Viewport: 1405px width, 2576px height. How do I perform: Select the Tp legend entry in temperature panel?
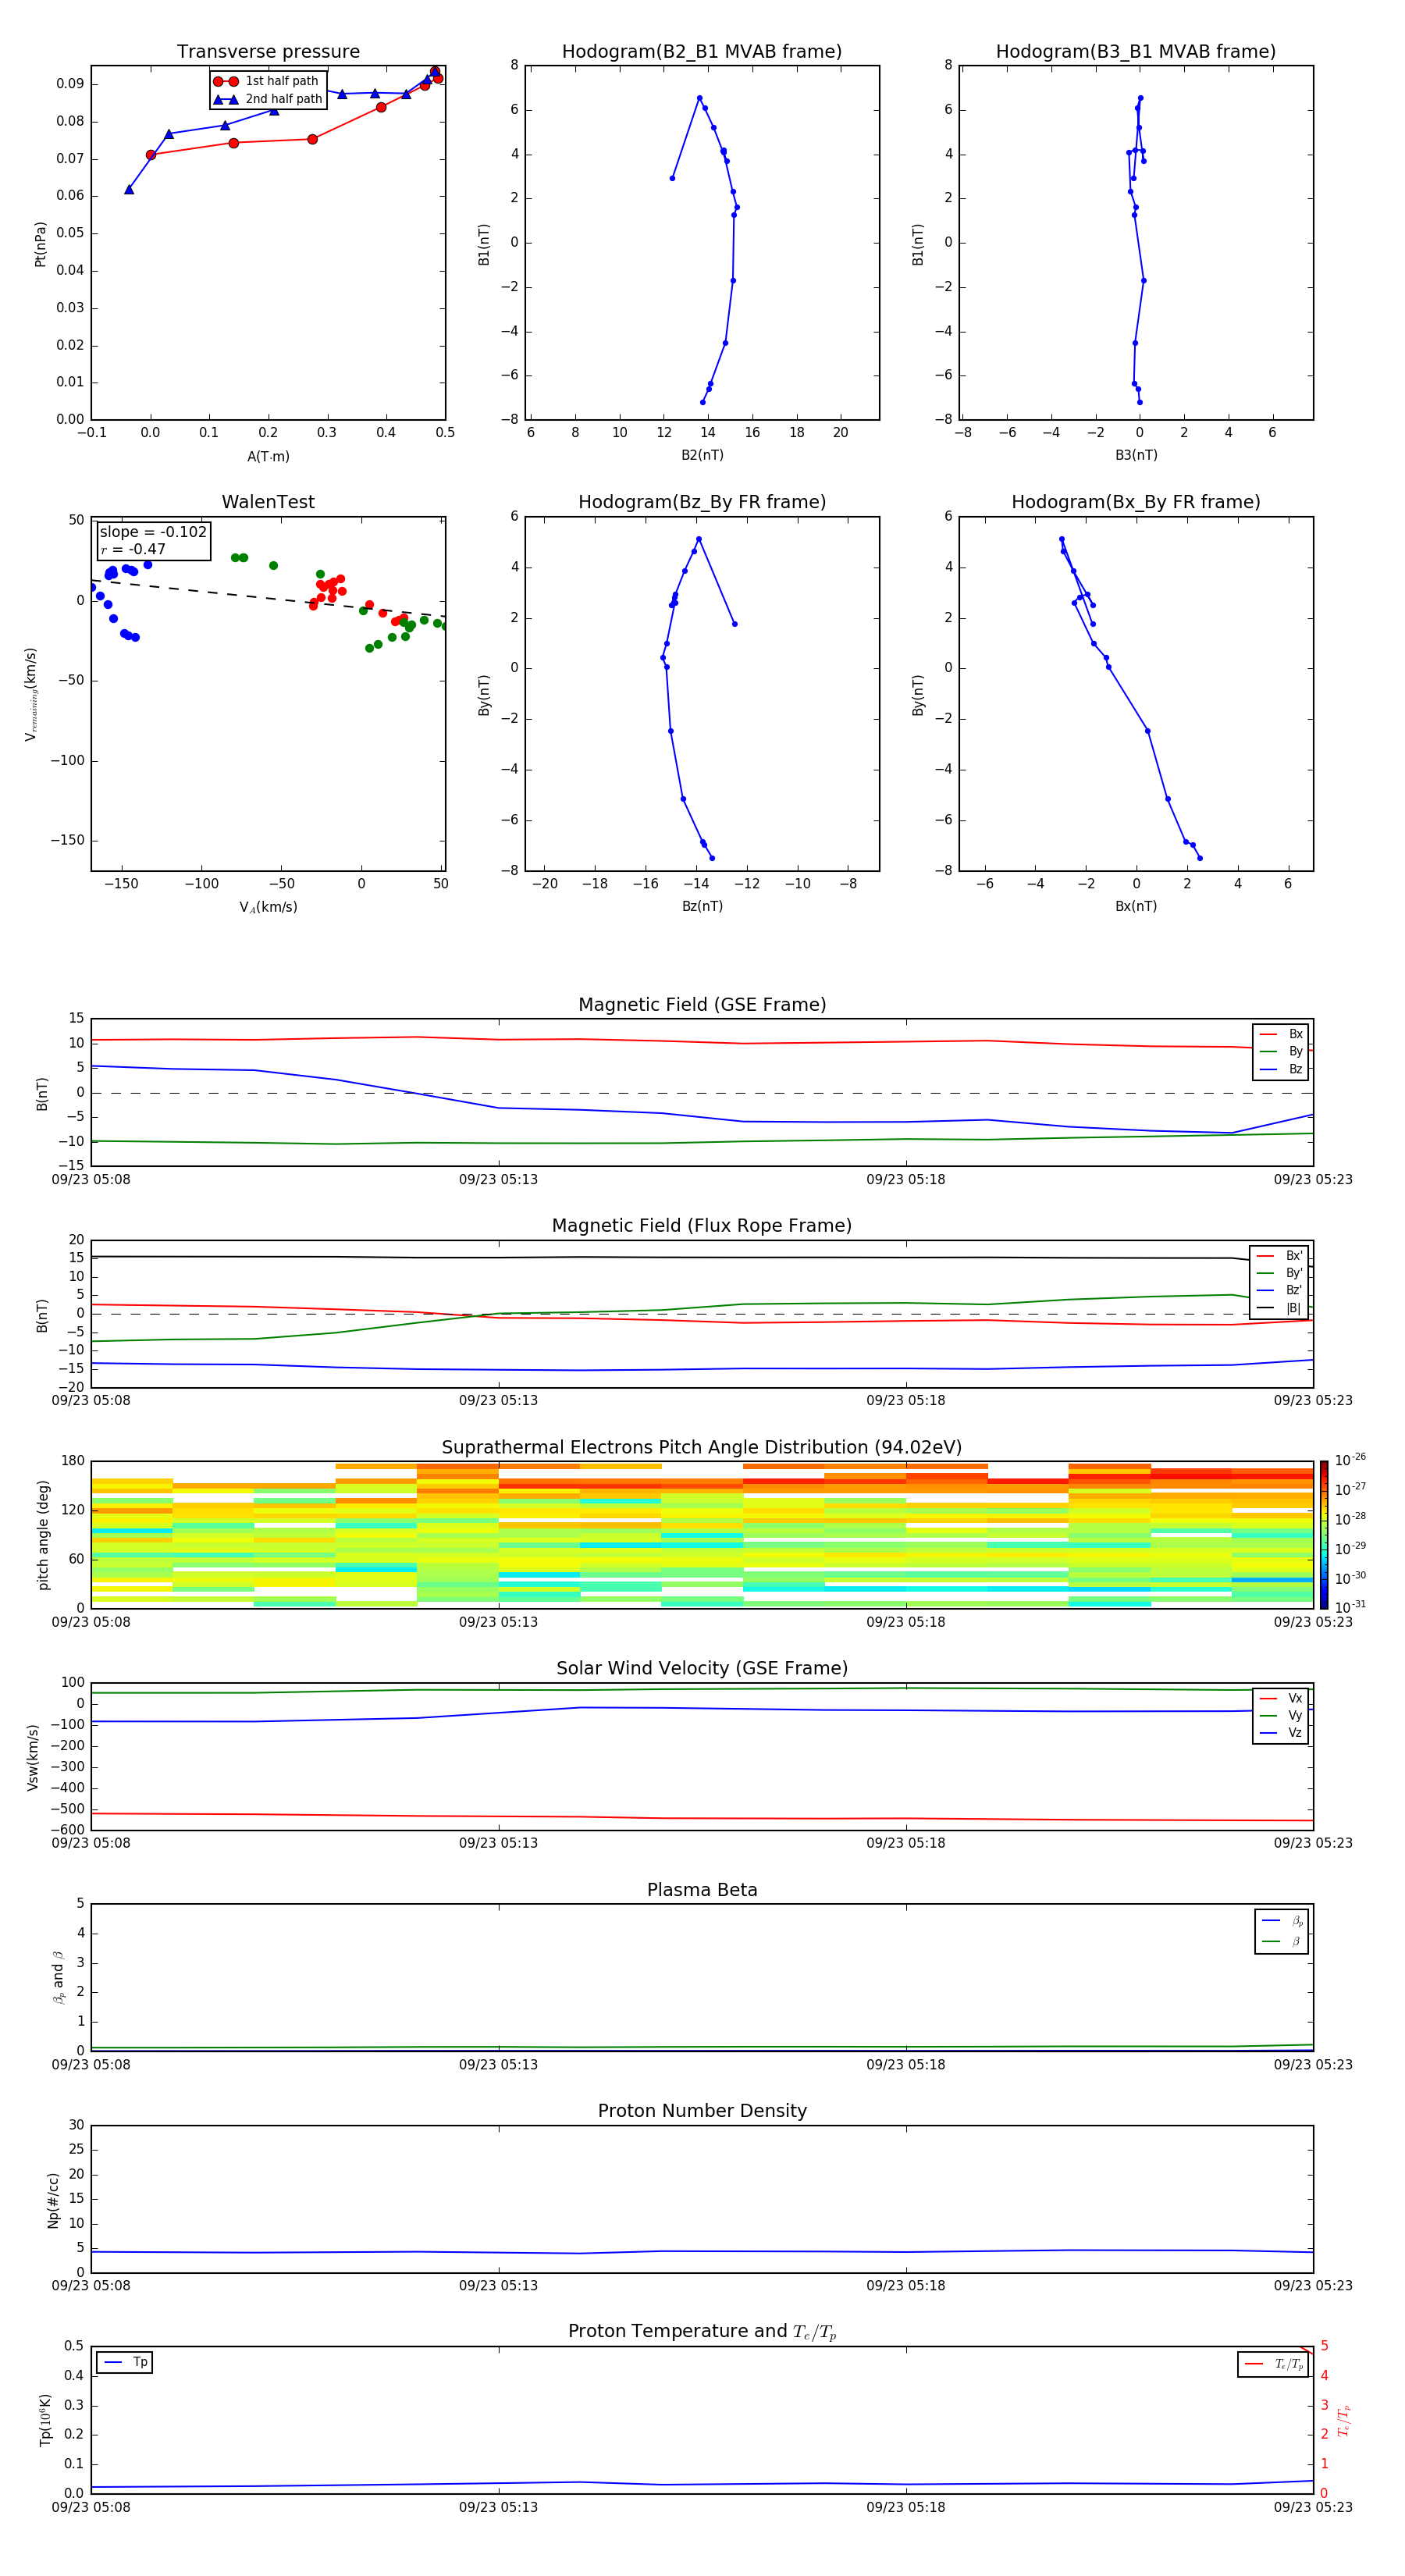(125, 2362)
